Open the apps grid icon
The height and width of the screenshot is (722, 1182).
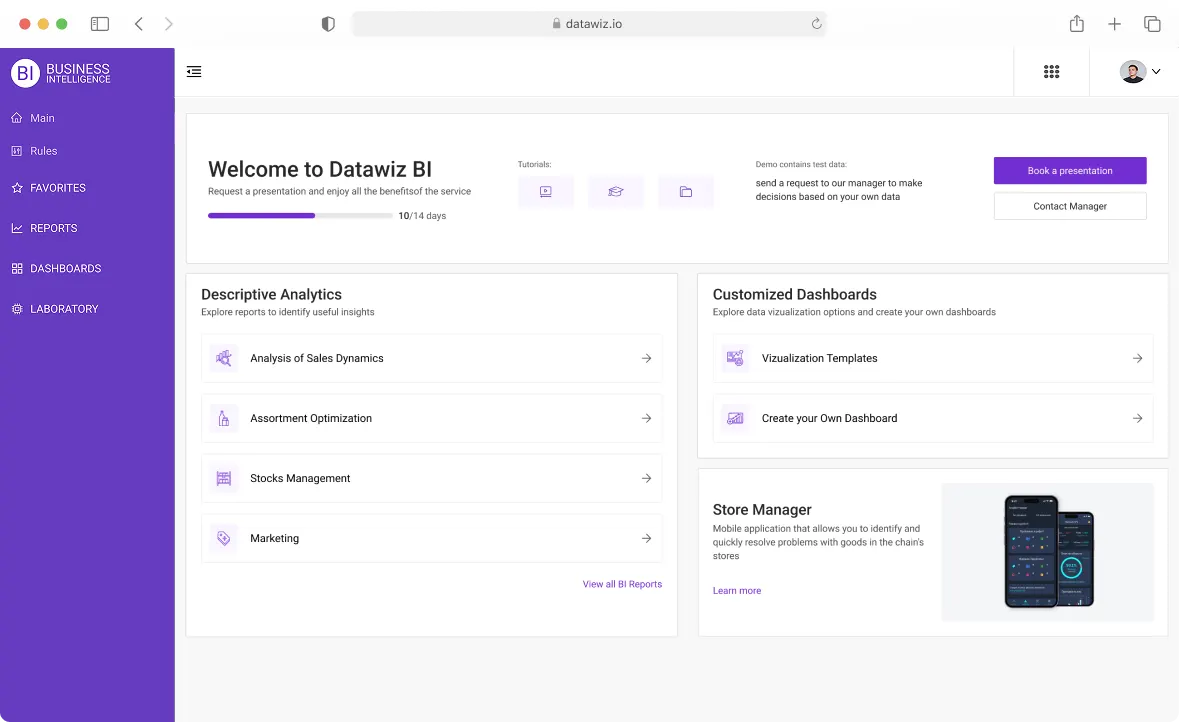[1051, 72]
